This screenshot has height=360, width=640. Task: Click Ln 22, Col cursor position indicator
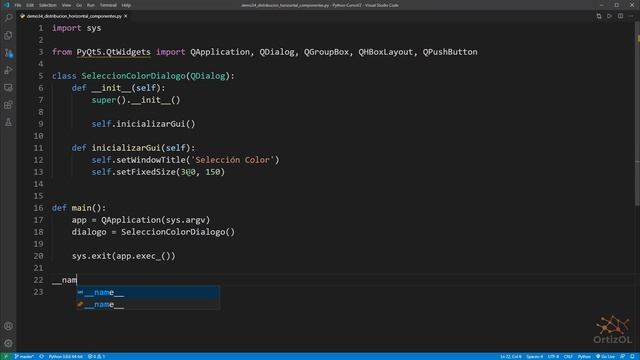point(511,356)
